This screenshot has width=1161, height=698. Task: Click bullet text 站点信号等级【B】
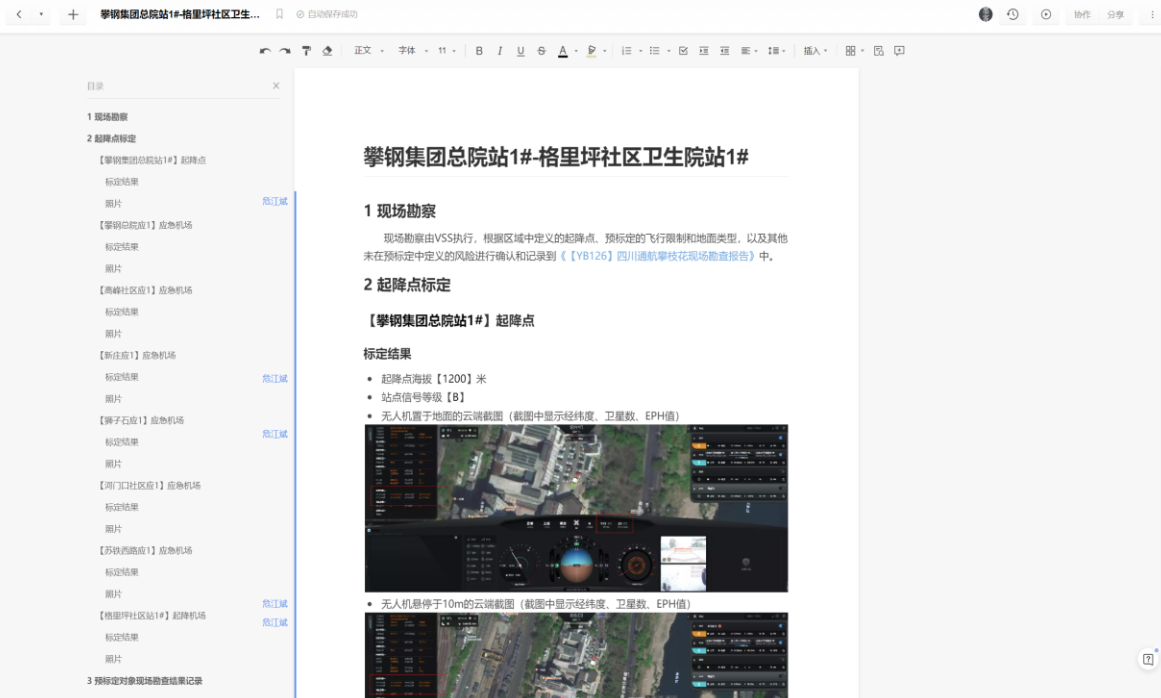[x=424, y=397]
